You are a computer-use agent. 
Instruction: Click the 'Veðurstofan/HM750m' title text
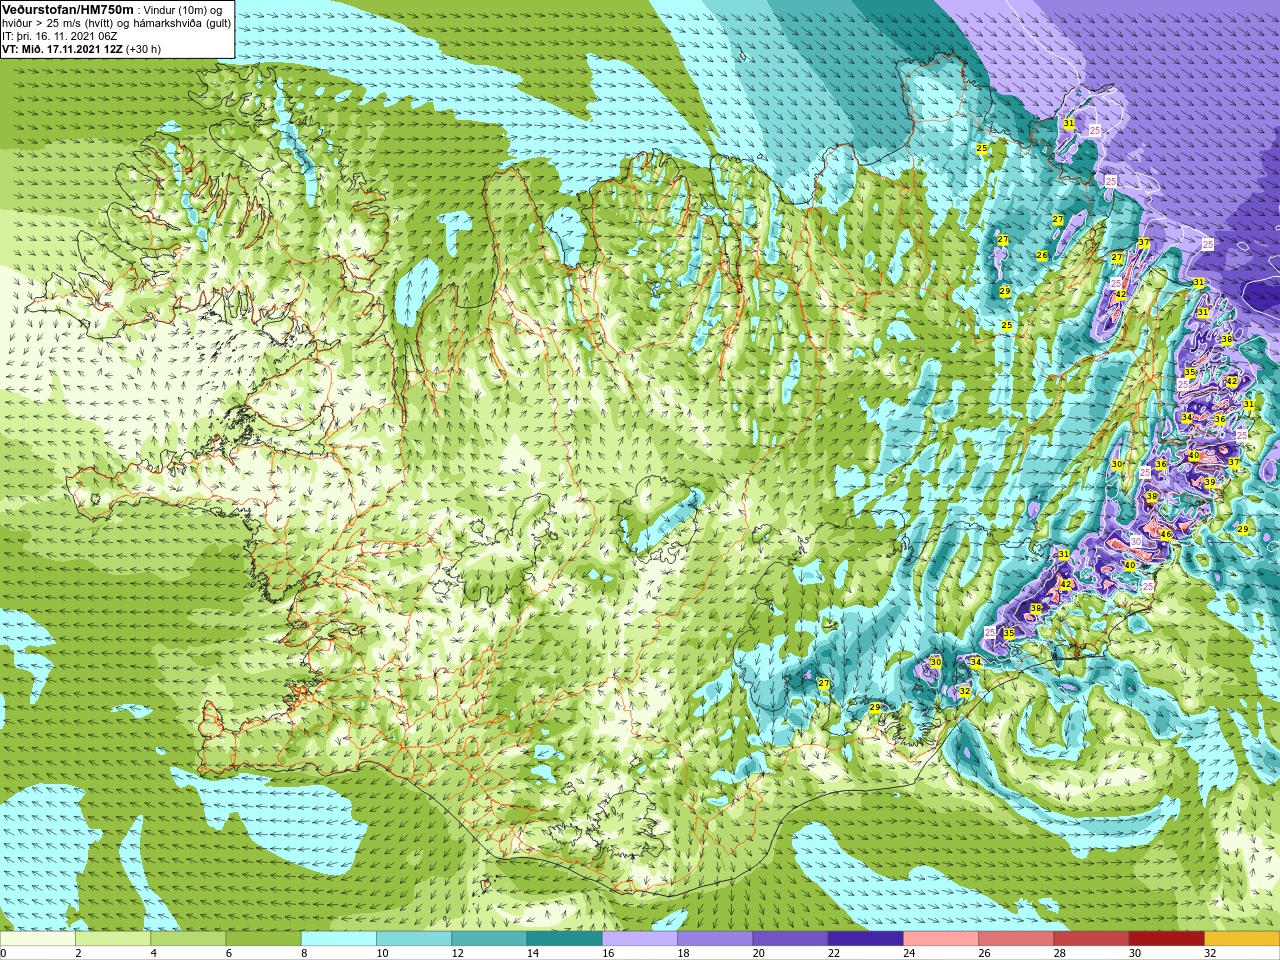[x=67, y=9]
